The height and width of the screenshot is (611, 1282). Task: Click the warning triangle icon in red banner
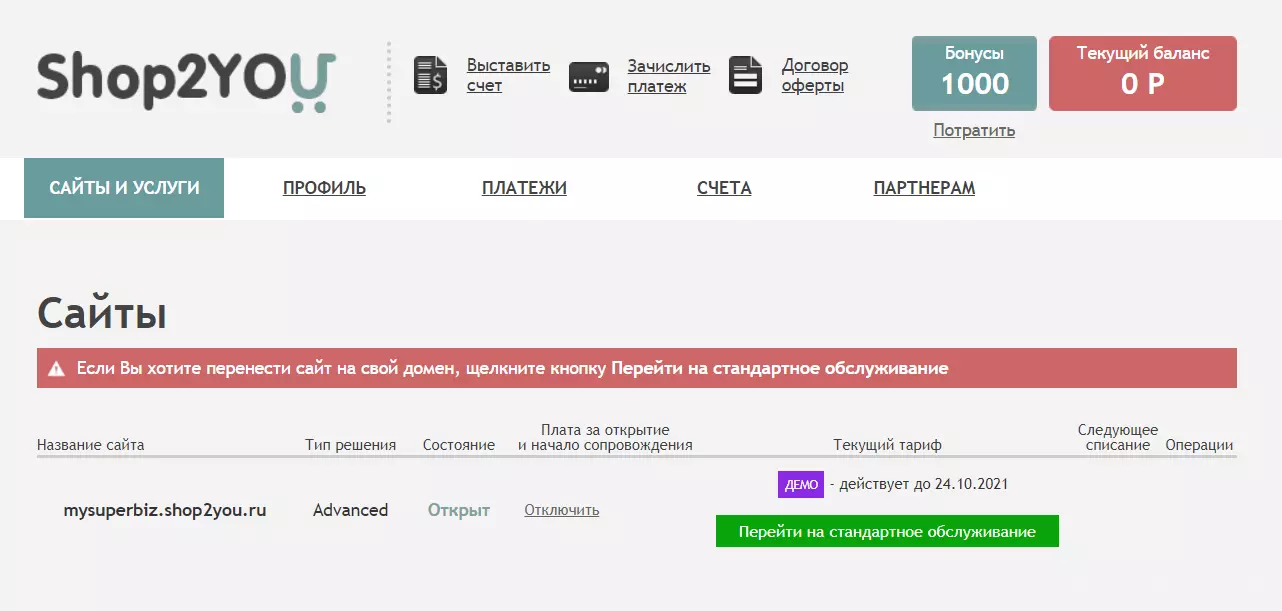pyautogui.click(x=57, y=369)
